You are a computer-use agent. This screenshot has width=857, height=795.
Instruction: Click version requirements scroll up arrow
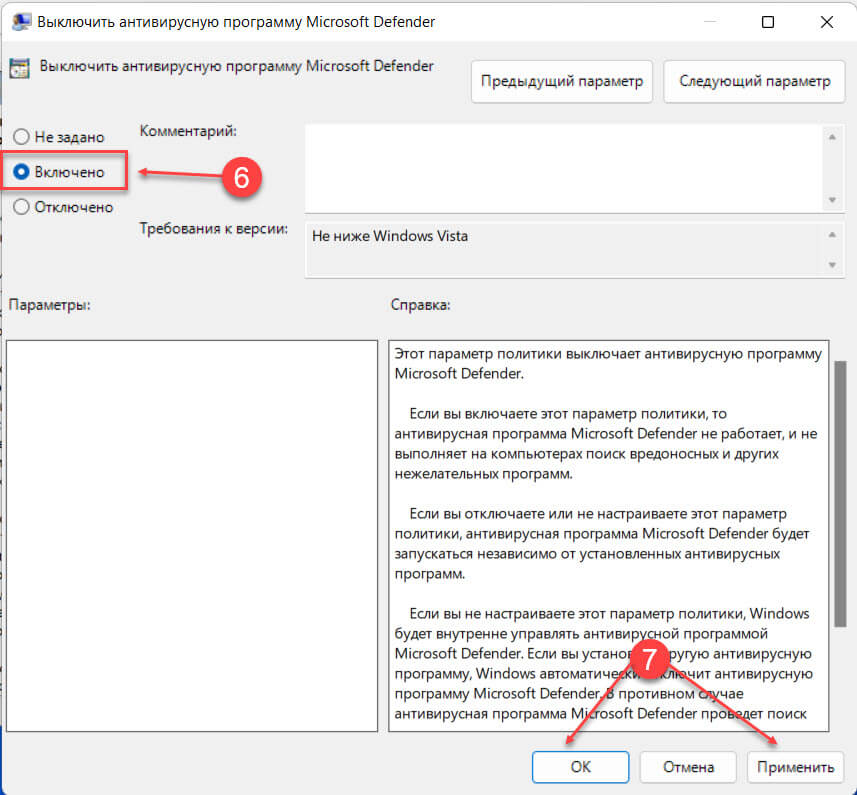click(832, 234)
